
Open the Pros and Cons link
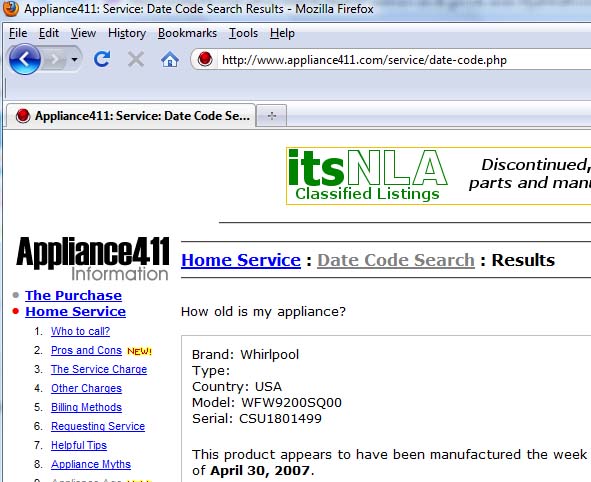pyautogui.click(x=86, y=350)
